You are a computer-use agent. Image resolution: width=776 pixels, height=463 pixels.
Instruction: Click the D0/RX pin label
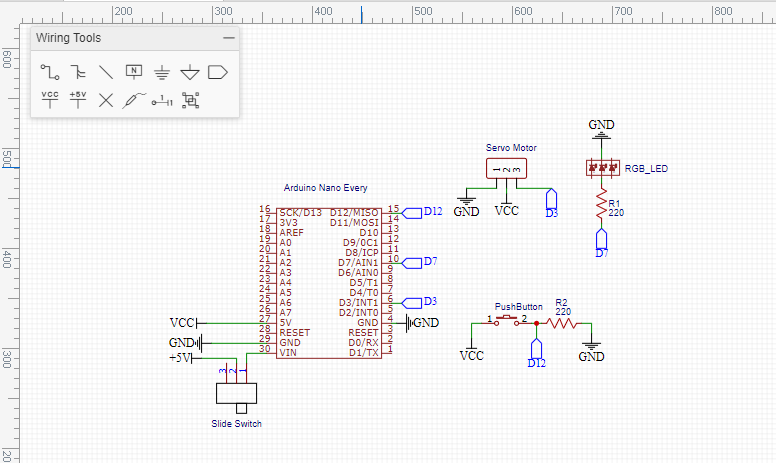tap(363, 343)
